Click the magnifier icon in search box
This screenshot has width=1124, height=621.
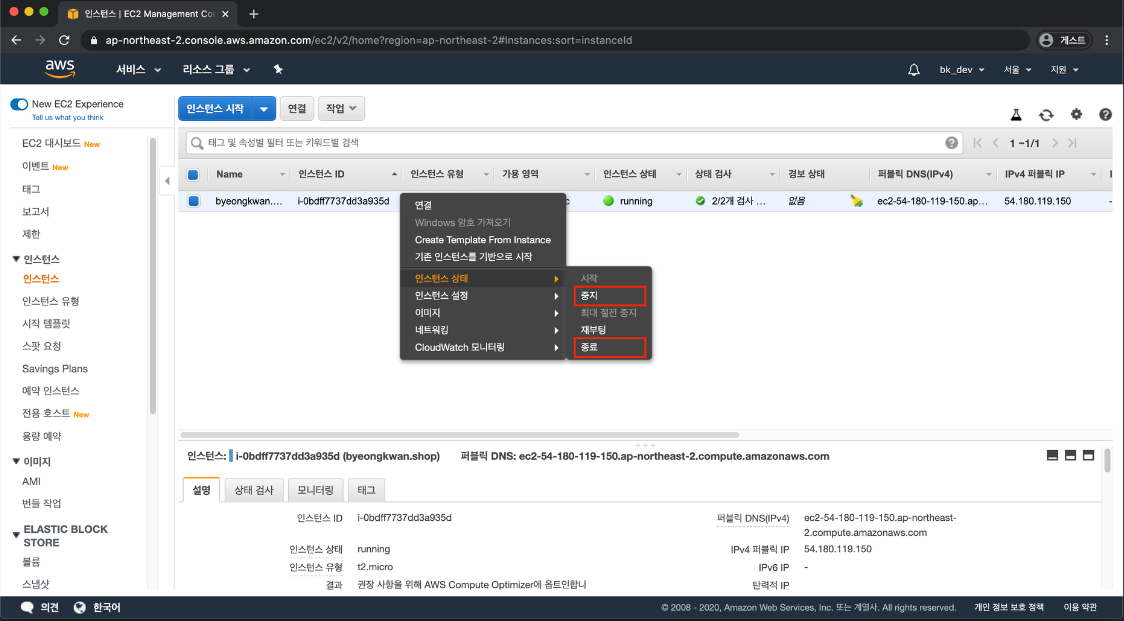point(197,143)
